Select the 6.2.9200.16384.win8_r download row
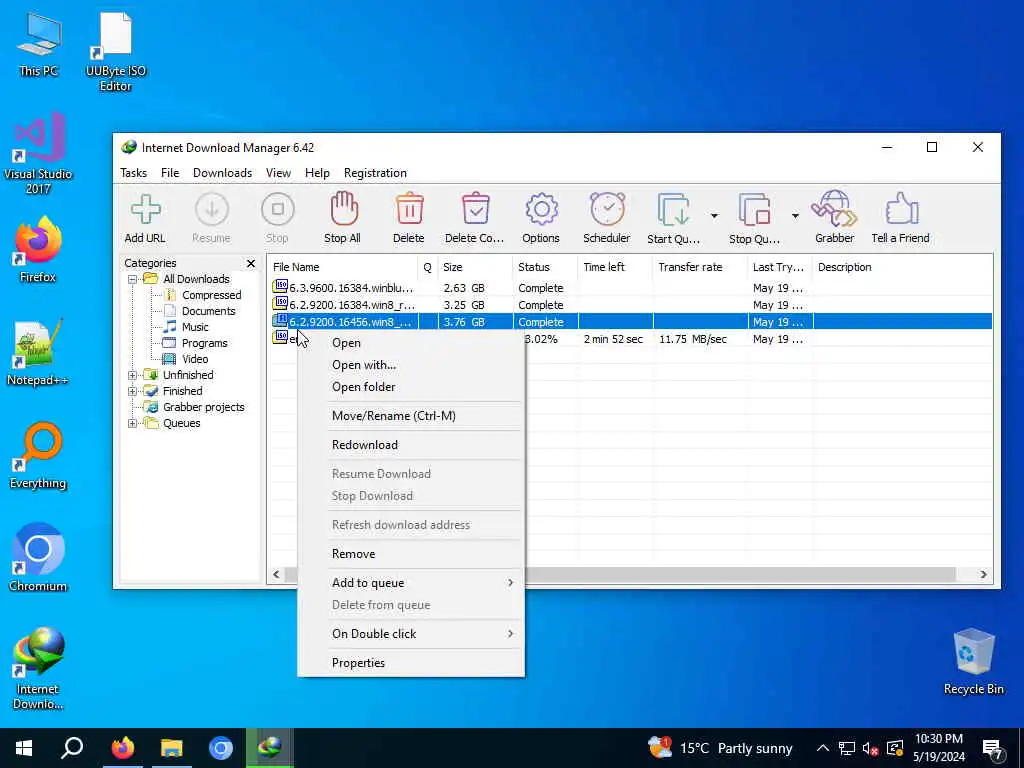Screen dimensions: 1024x768 630,305
